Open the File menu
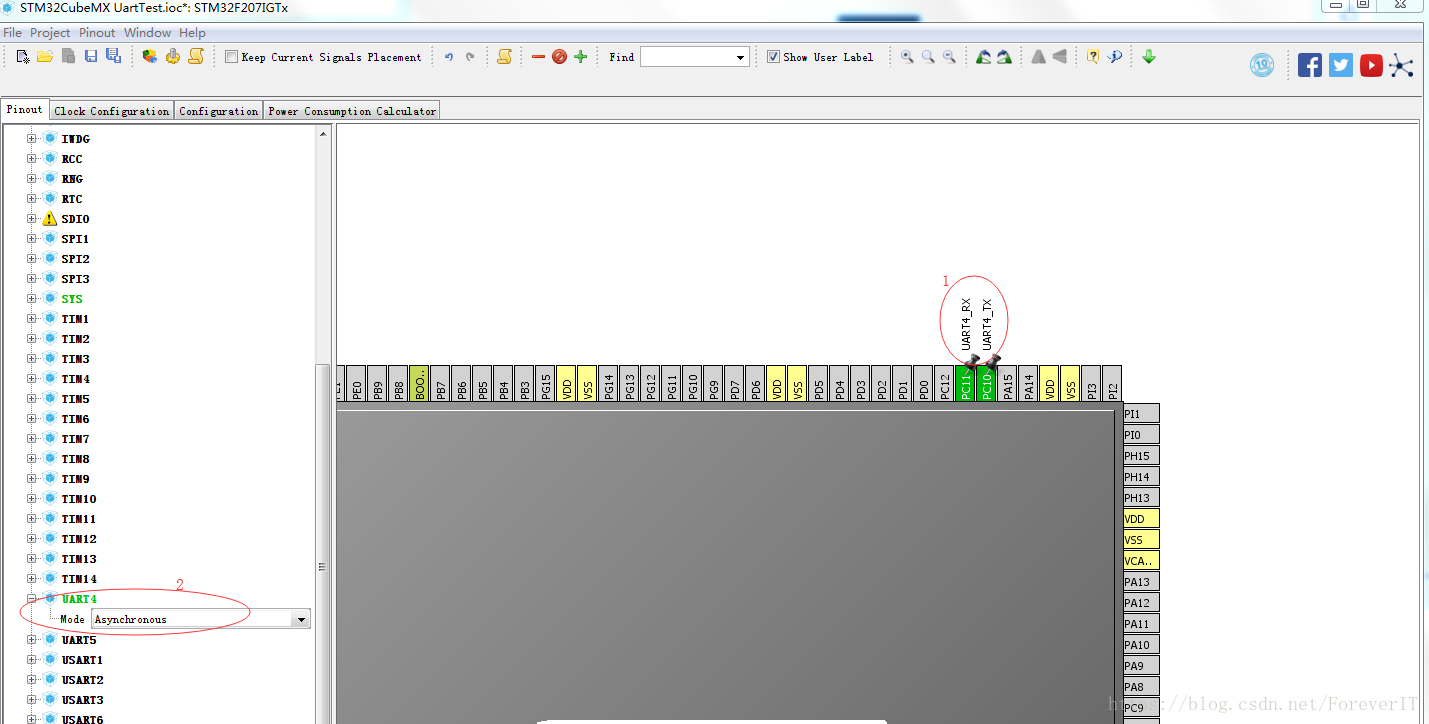 coord(12,33)
